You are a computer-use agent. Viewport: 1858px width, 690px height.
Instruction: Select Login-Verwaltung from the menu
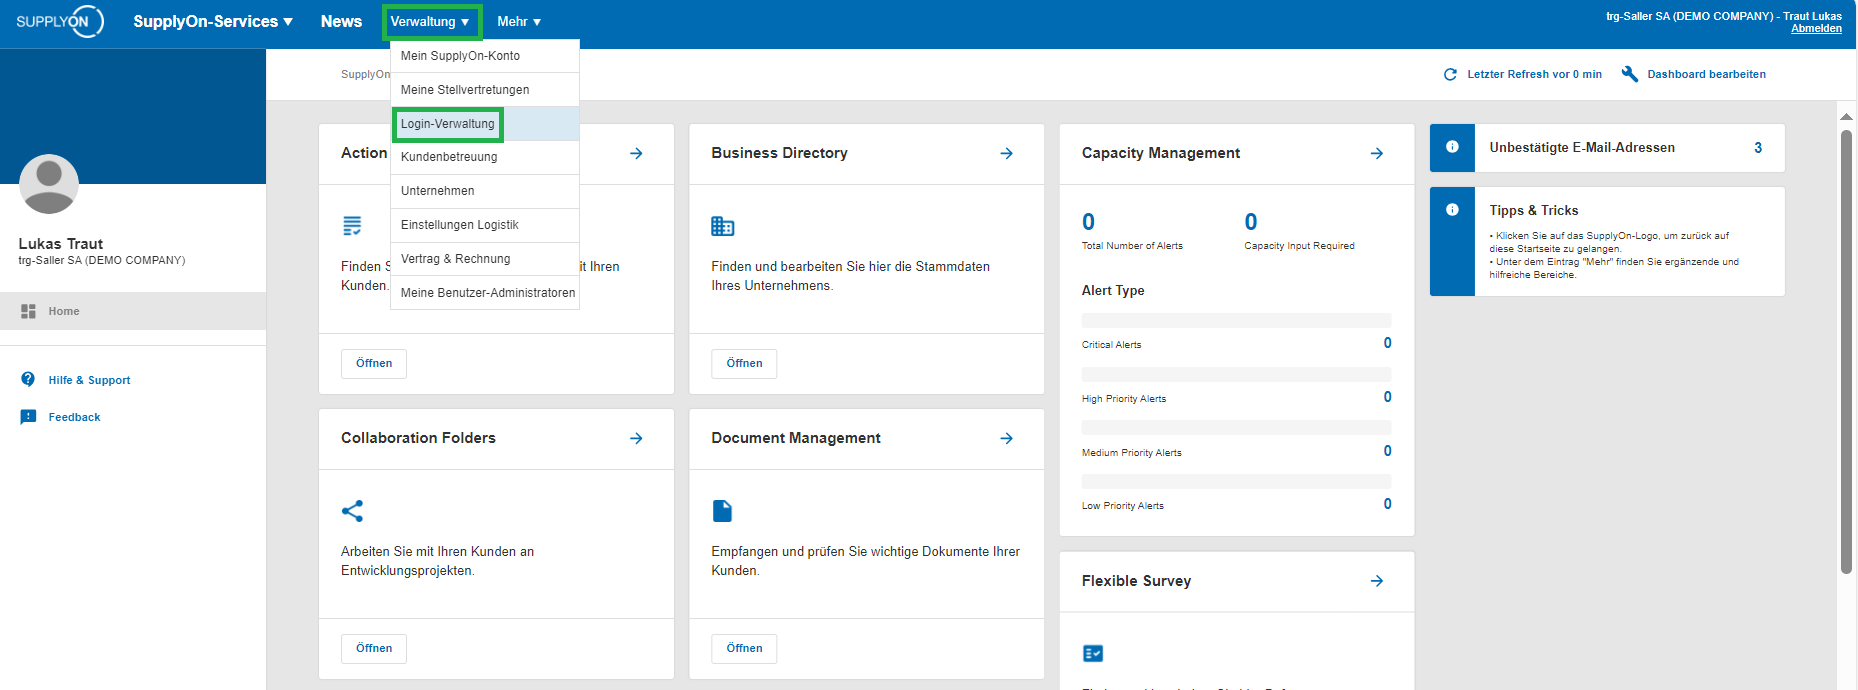(448, 124)
